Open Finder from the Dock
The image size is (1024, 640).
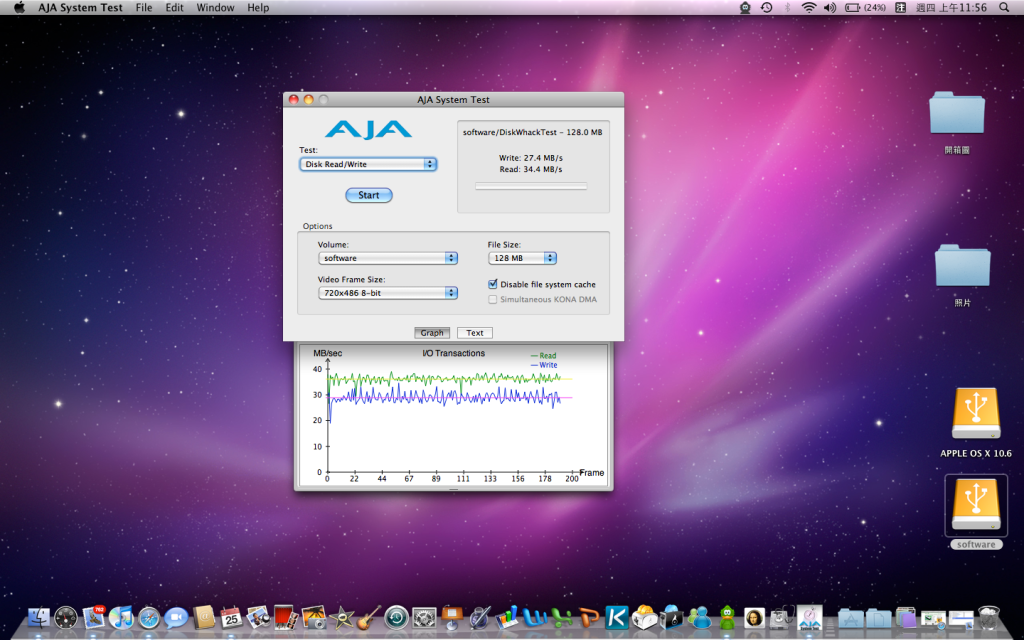[39, 616]
